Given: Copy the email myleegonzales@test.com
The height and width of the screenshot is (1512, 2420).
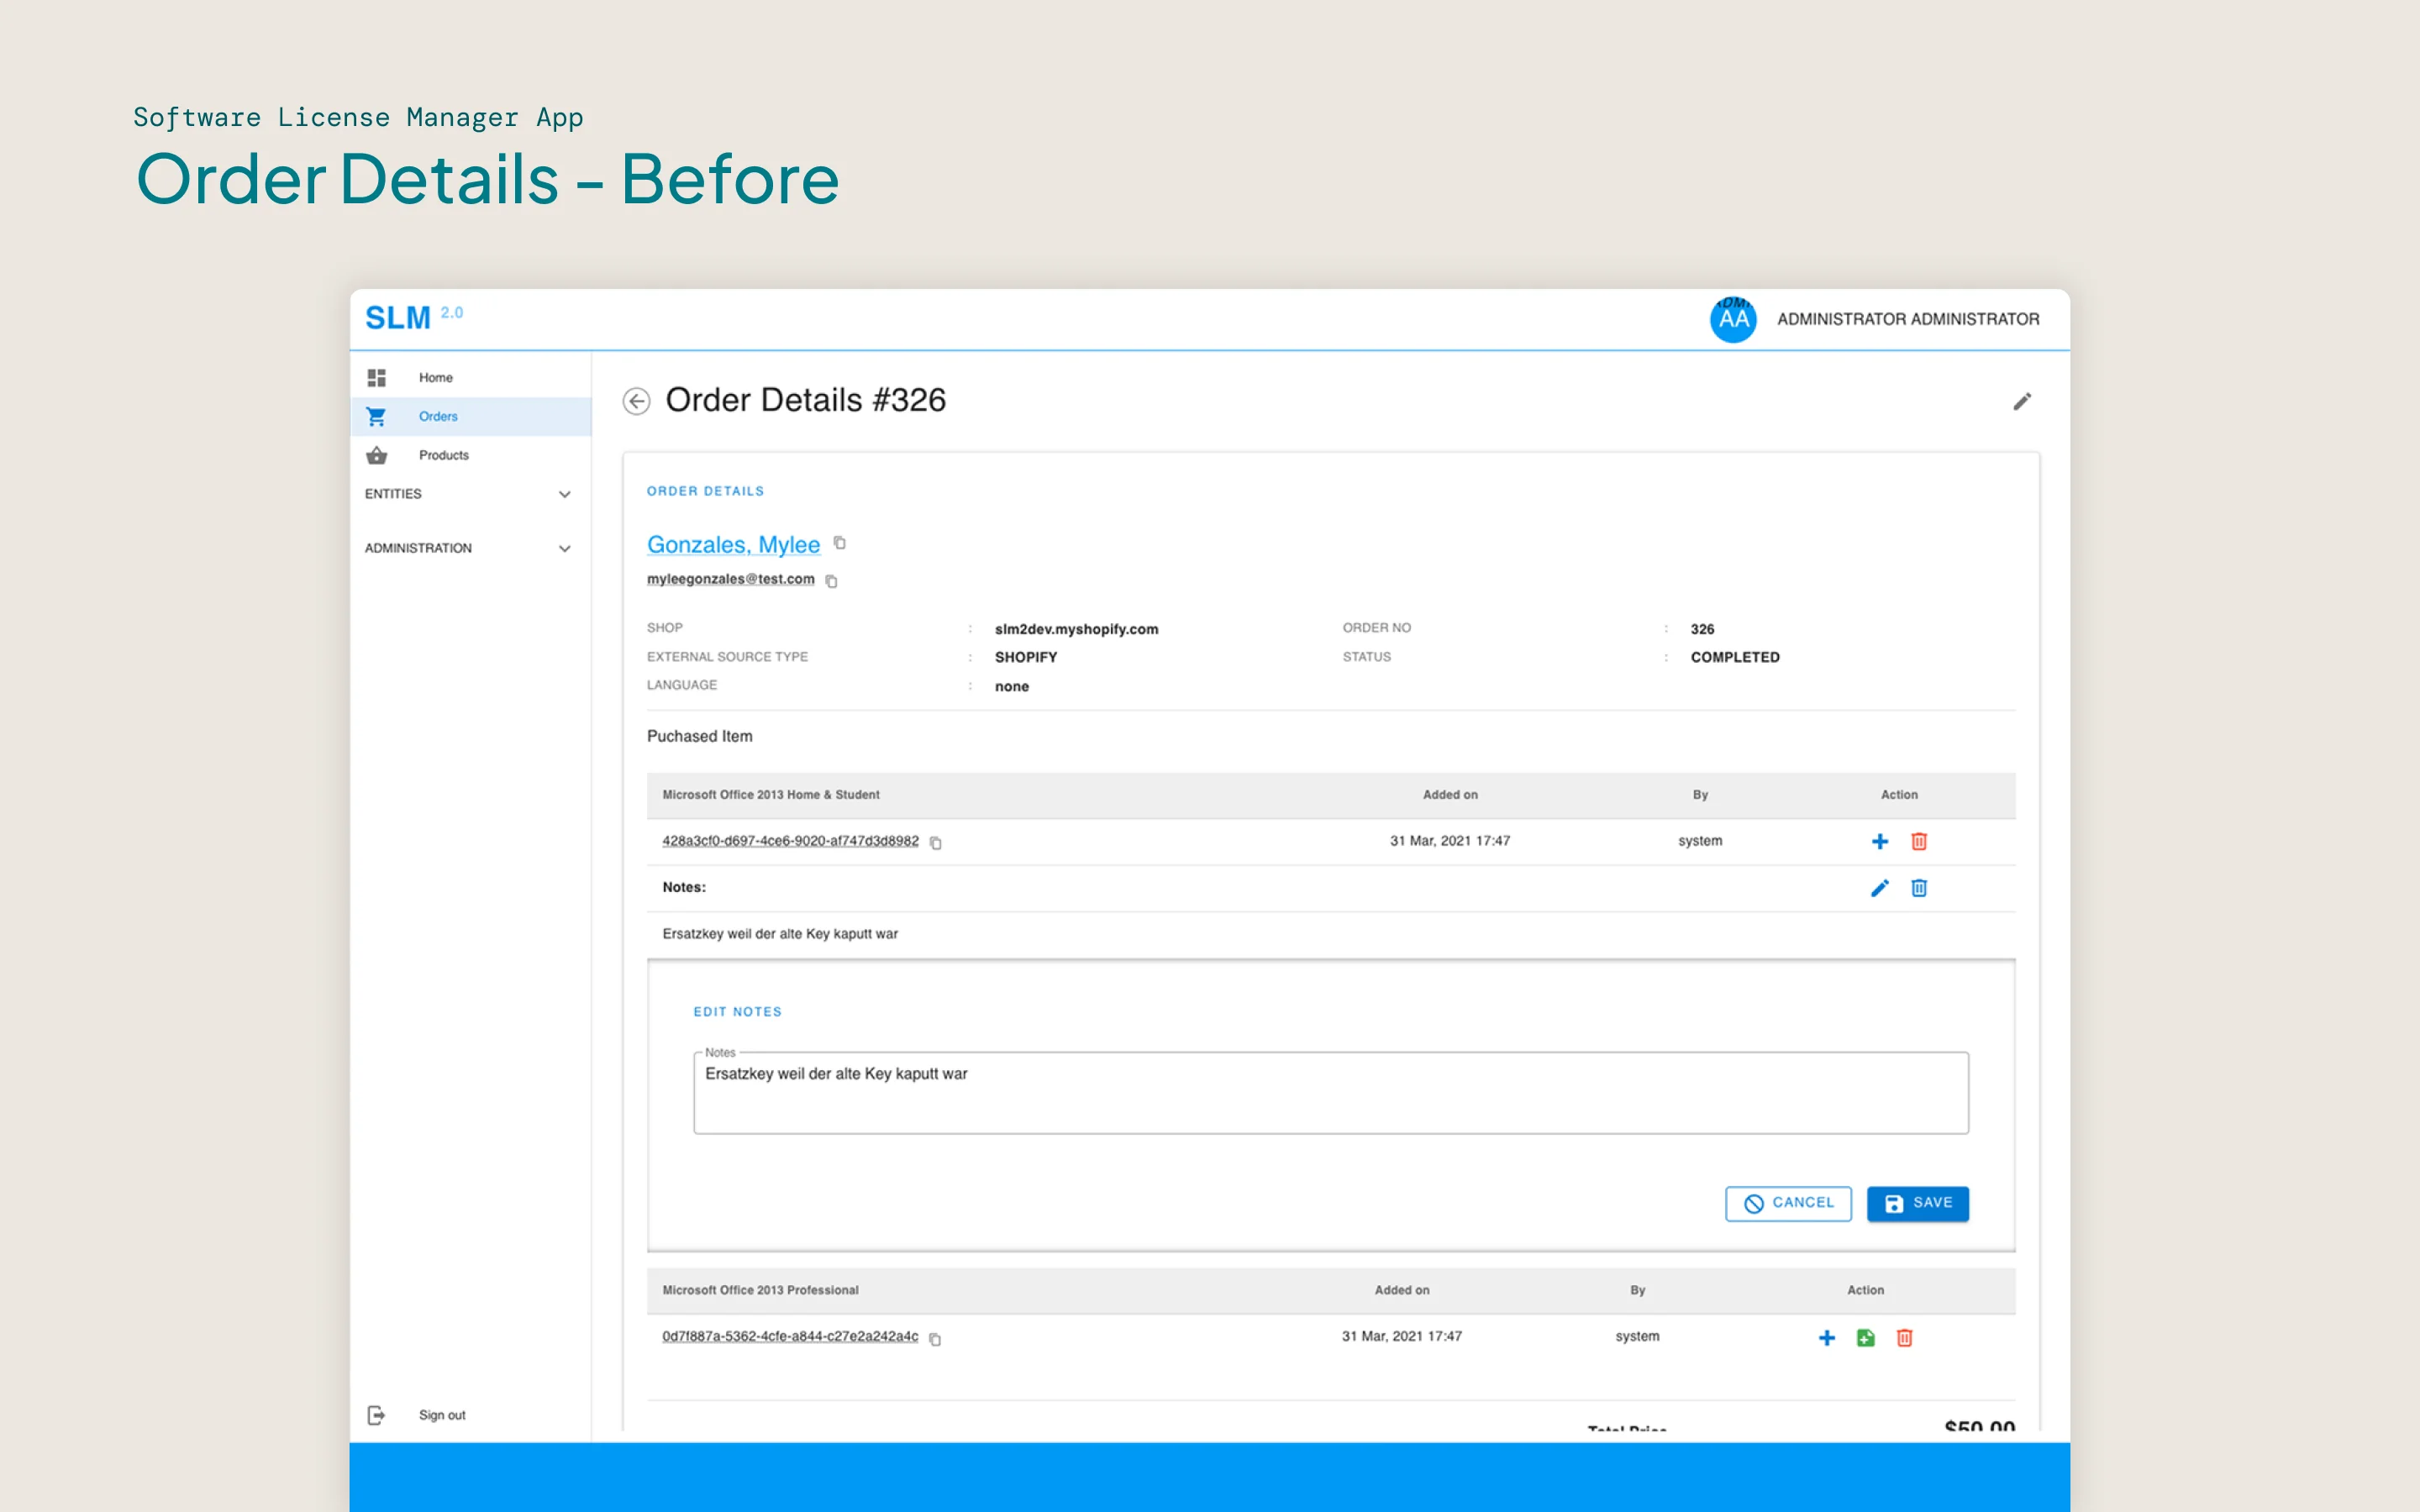Looking at the screenshot, I should (831, 581).
